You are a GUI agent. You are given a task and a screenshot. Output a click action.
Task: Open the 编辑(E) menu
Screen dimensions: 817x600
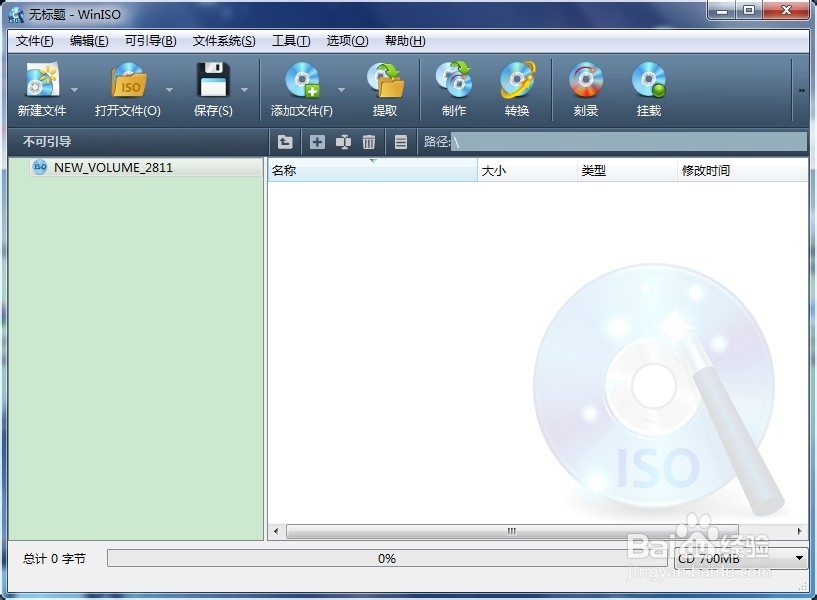click(x=89, y=41)
